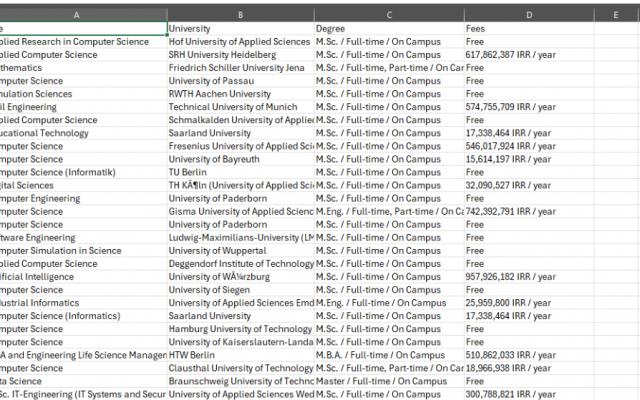This screenshot has height=400, width=640.
Task: Select 'nulation Sciences' cell
Action: pos(83,94)
